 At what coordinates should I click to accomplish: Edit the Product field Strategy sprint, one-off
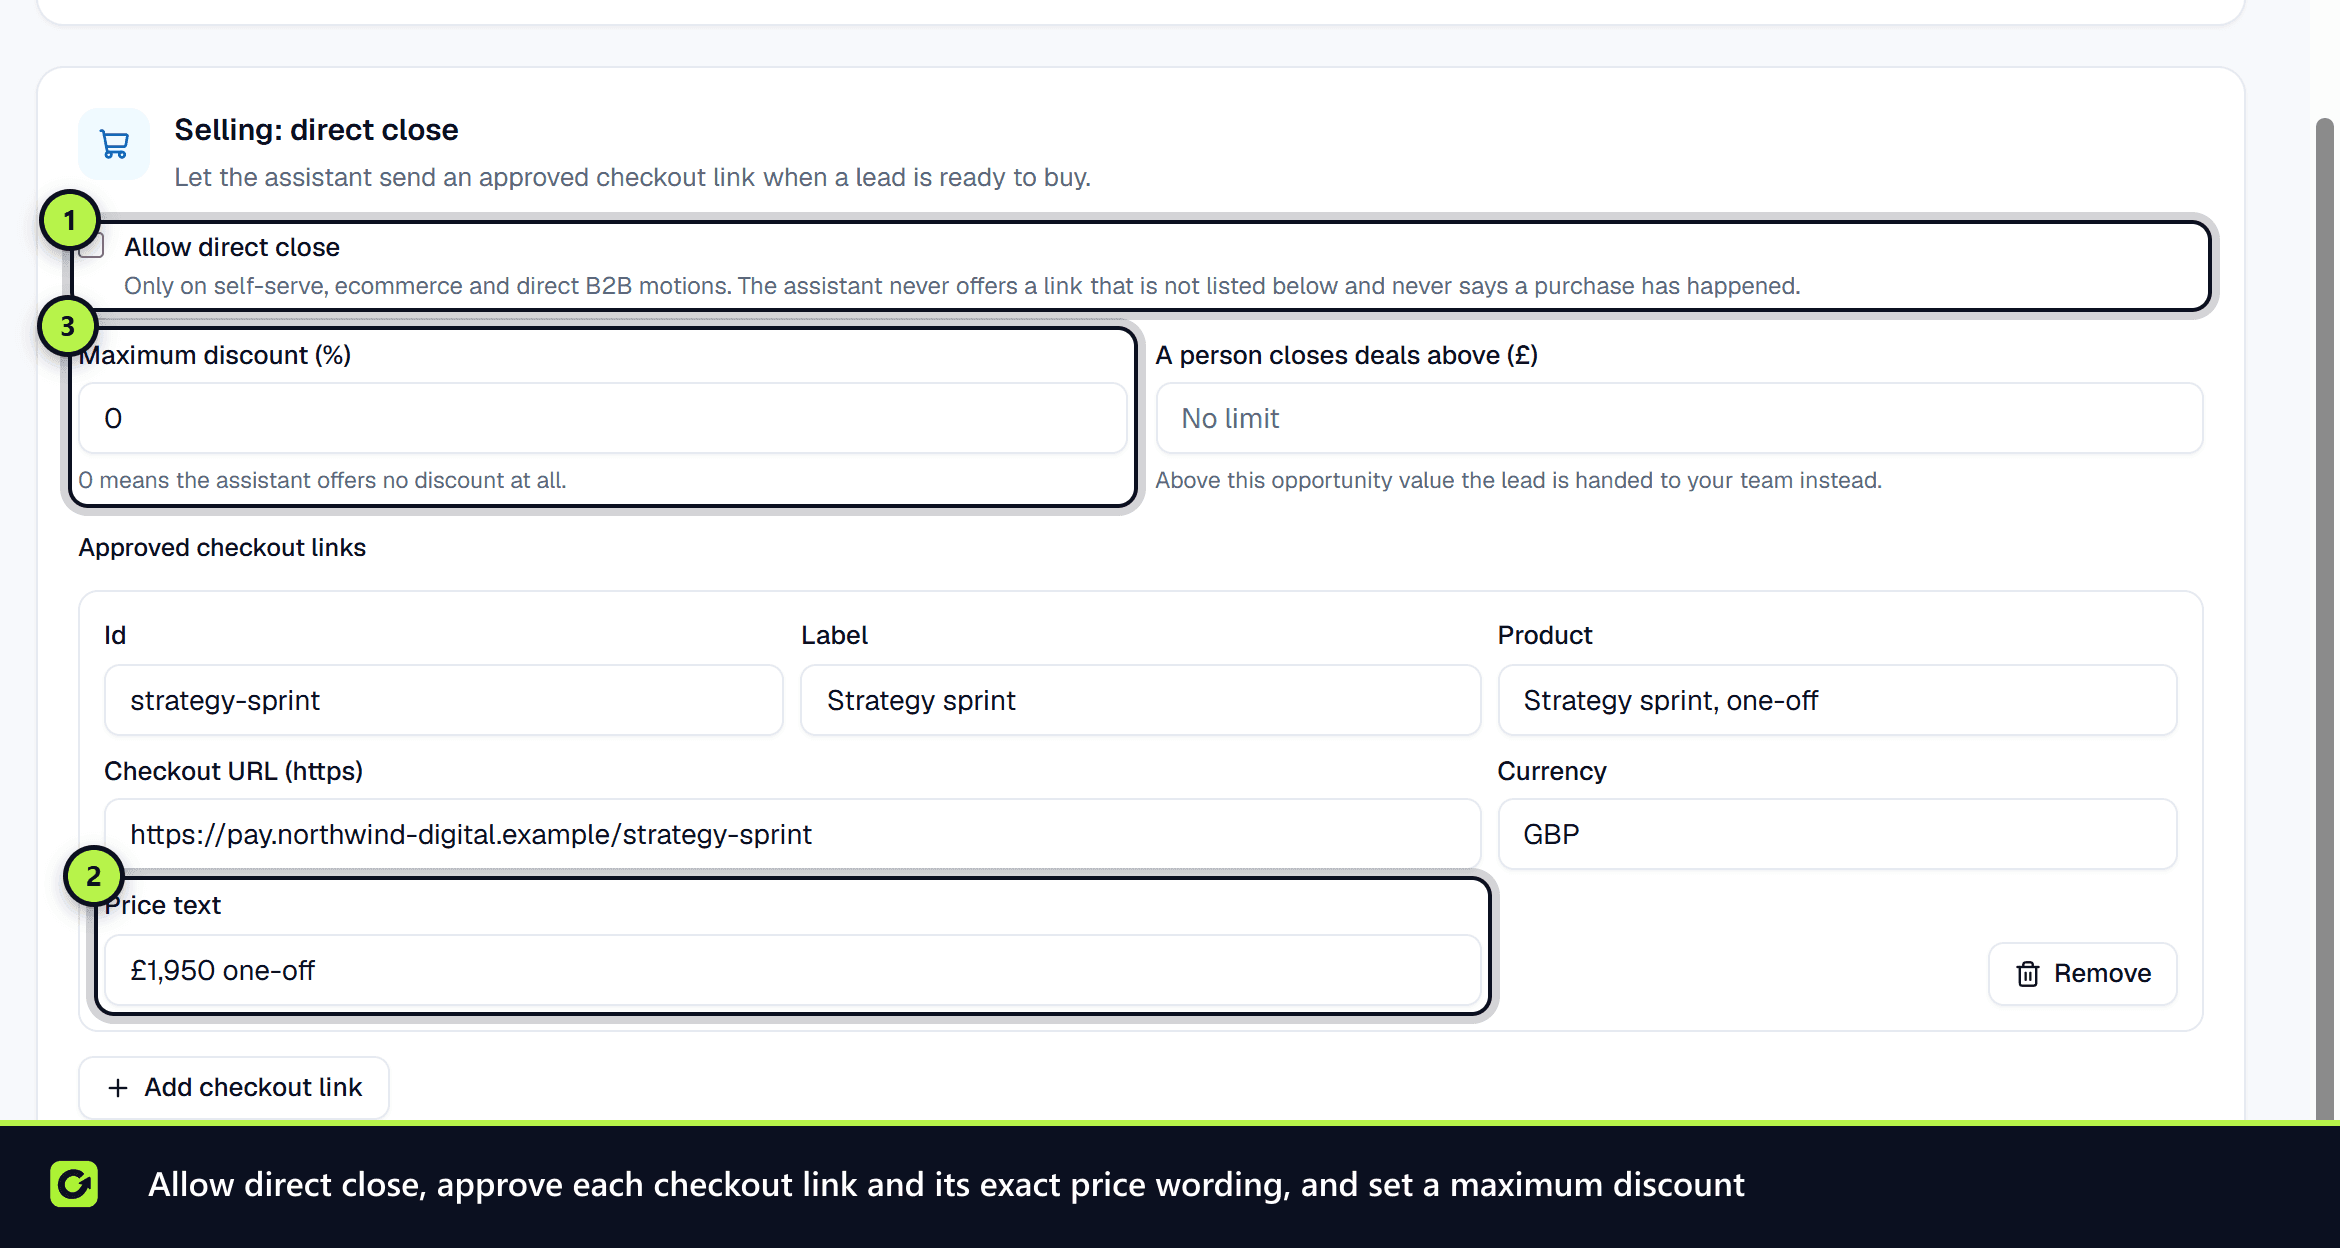[1837, 700]
